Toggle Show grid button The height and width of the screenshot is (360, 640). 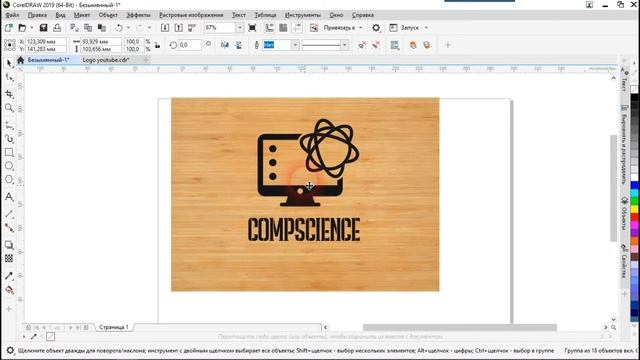[x=283, y=28]
